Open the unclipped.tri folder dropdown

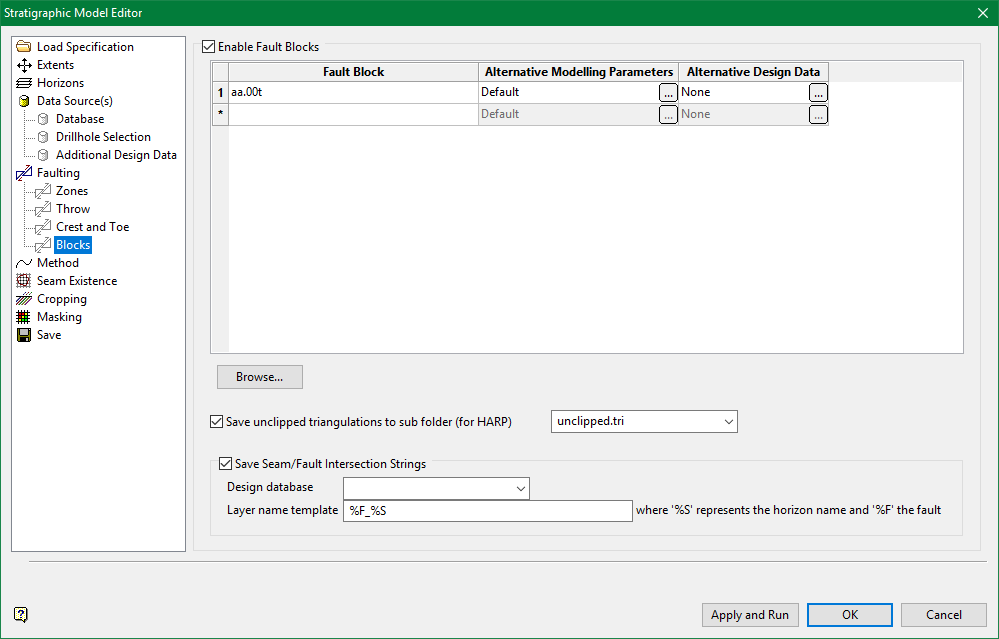click(x=726, y=422)
